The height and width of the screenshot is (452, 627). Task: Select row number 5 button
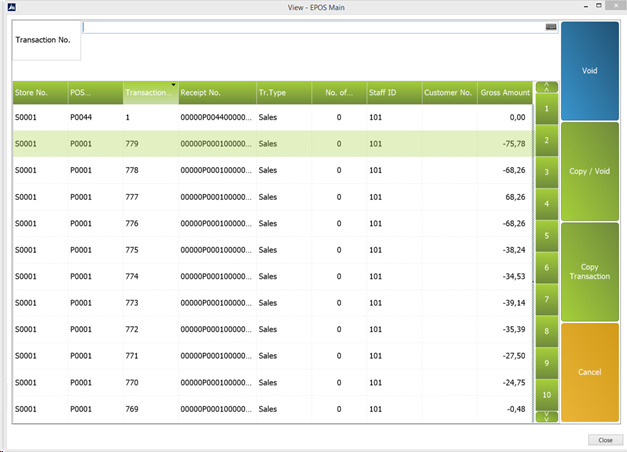point(547,236)
